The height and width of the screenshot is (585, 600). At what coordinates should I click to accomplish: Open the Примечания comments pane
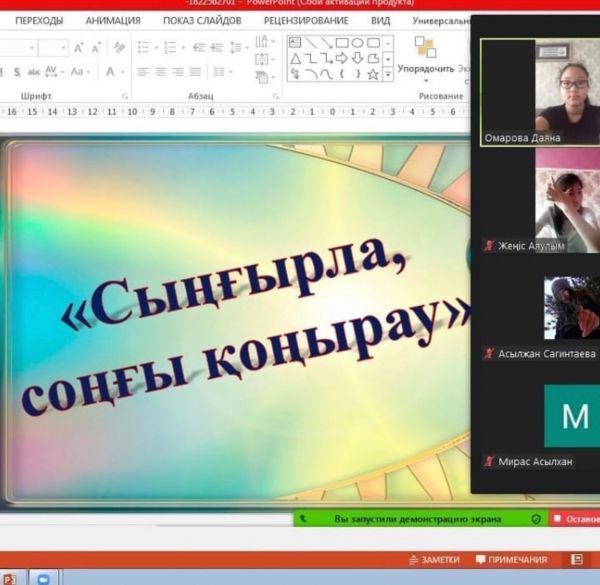(x=511, y=559)
